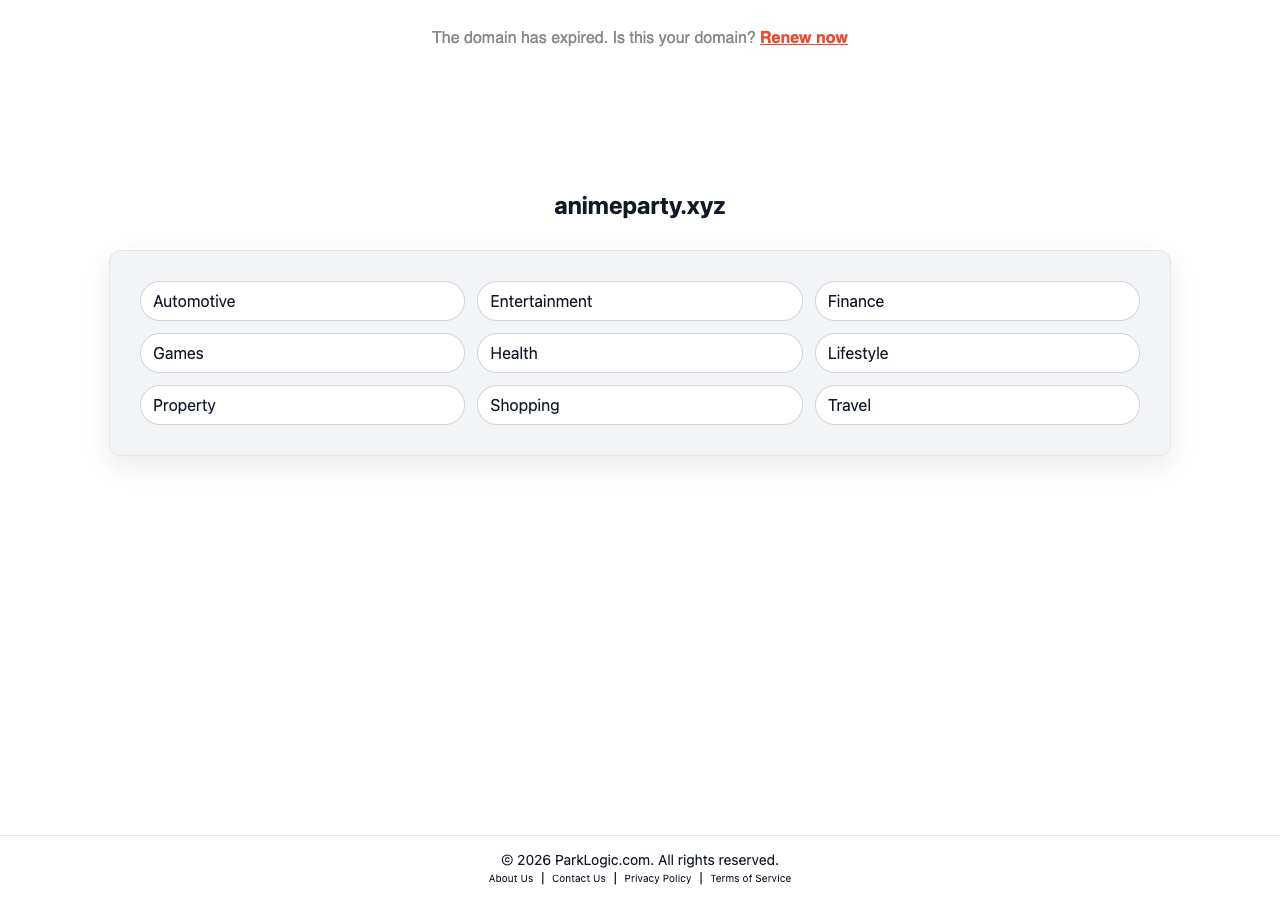Screen dimensions: 1280x900
Task: Select the Travel category
Action: click(976, 405)
